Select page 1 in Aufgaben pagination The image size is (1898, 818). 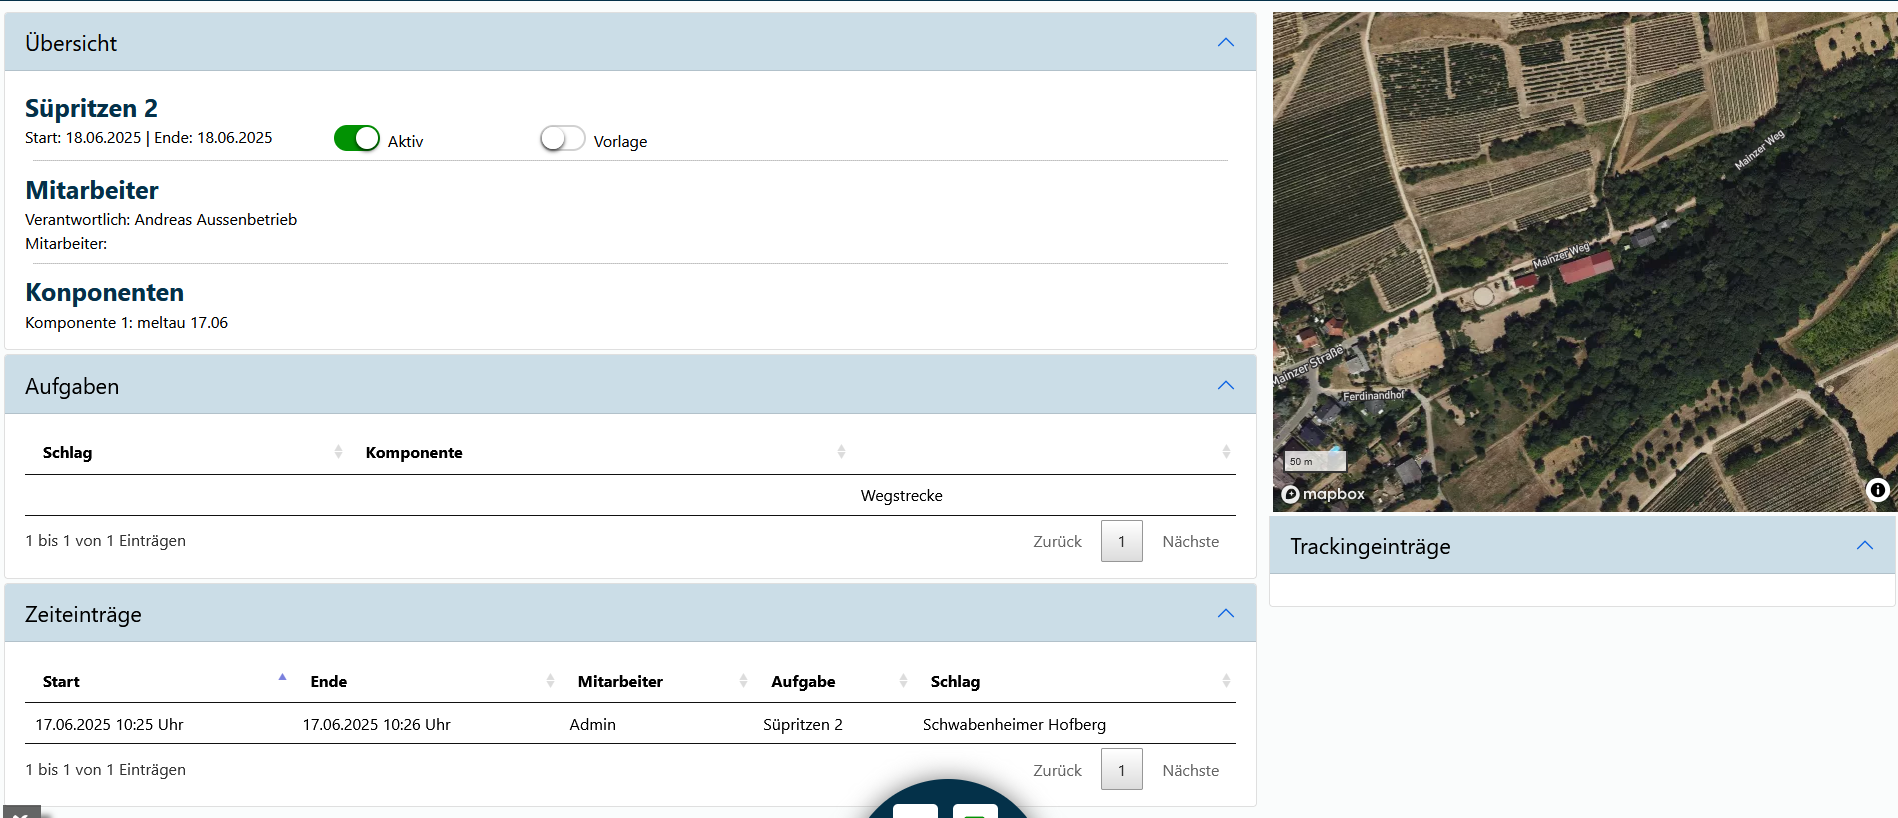pos(1121,542)
